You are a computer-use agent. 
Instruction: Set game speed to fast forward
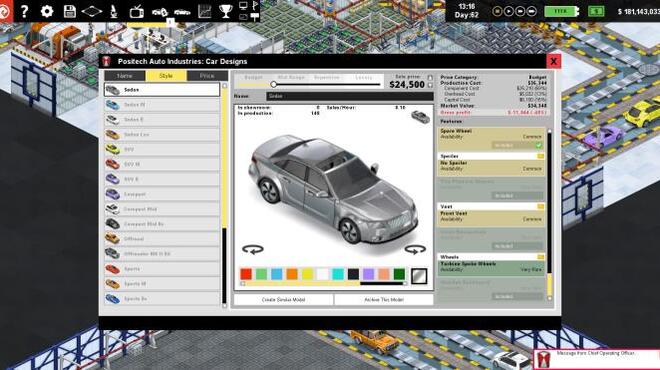tap(520, 11)
